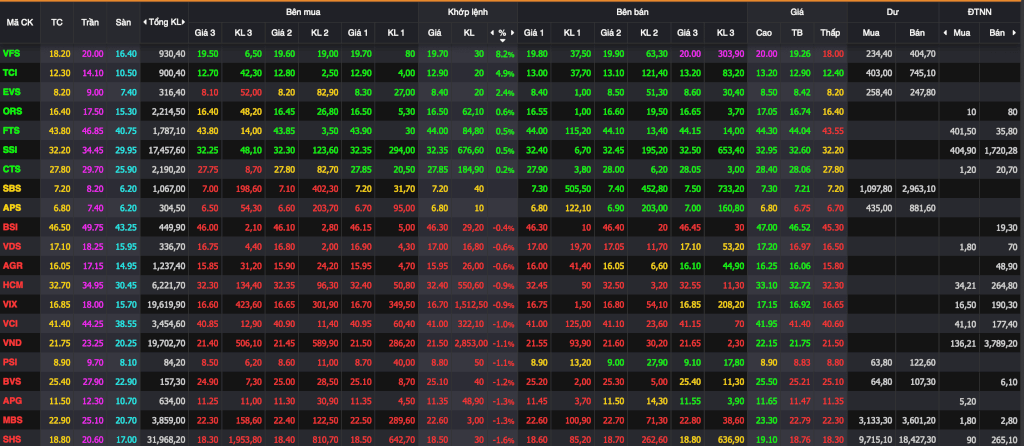Click the Bên bán group header
Screen dimensions: 1024x446
[x=632, y=12]
